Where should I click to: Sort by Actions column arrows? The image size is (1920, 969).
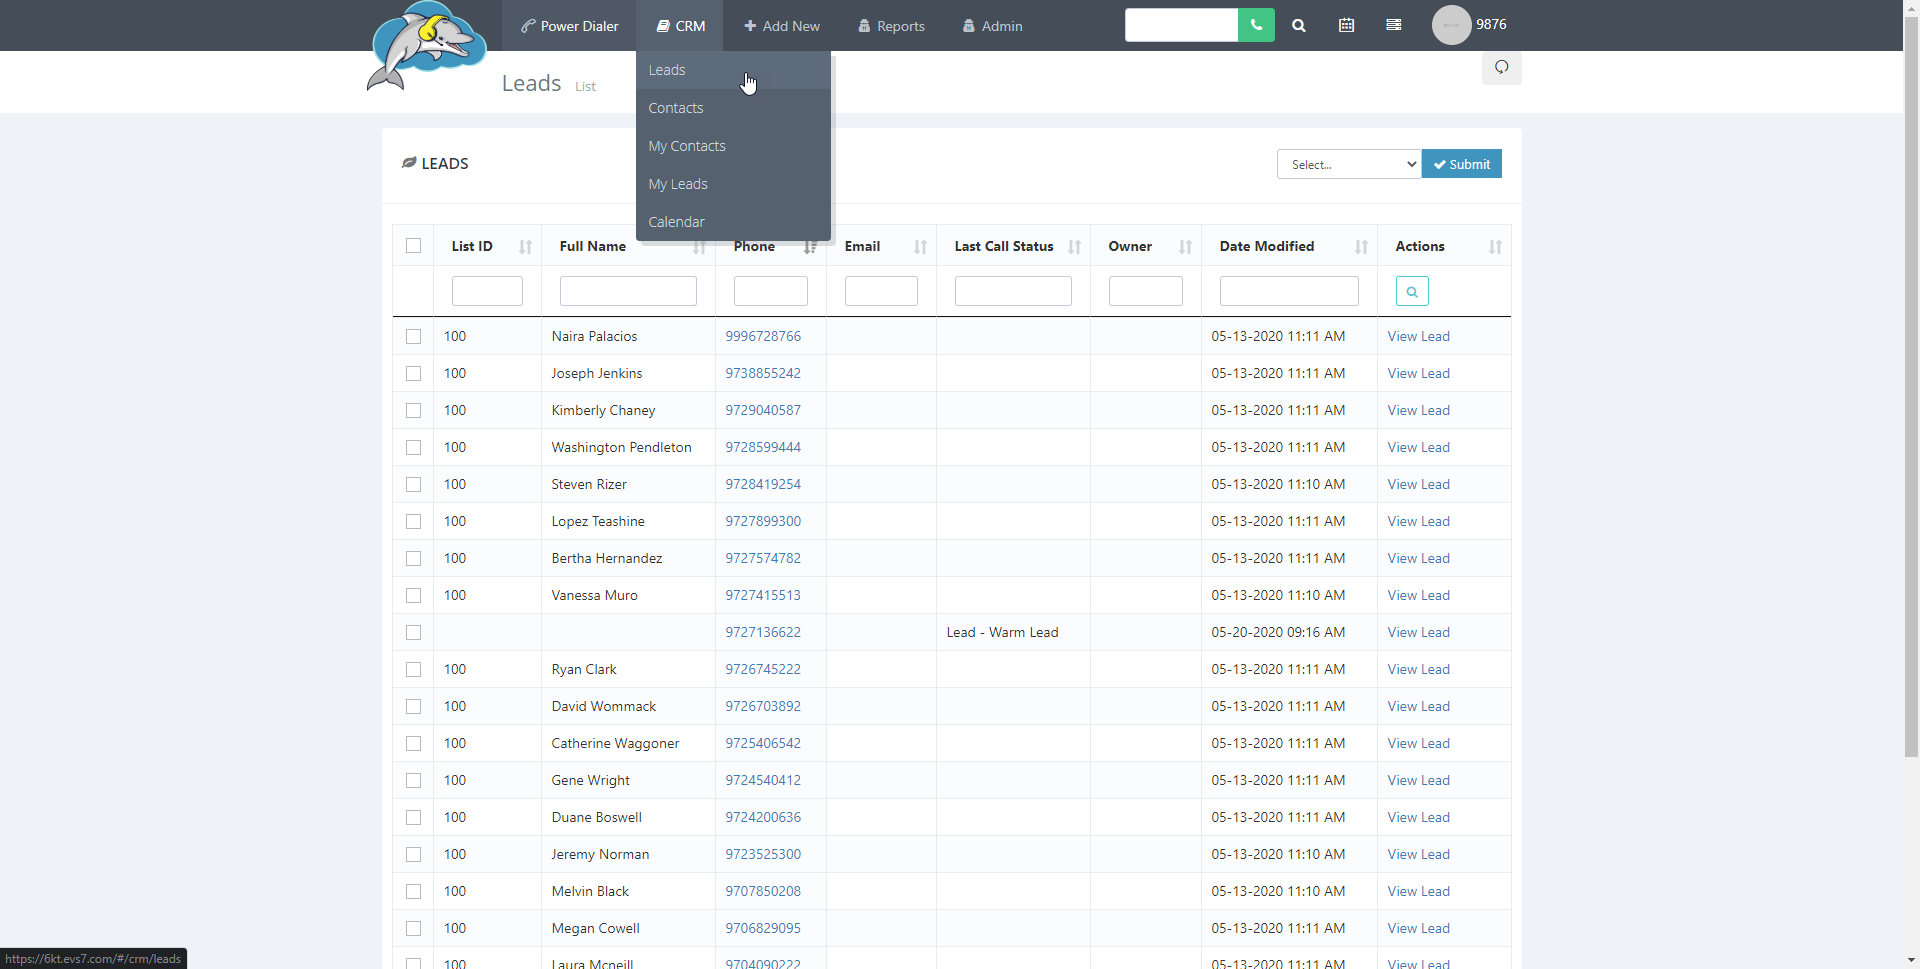tap(1496, 247)
